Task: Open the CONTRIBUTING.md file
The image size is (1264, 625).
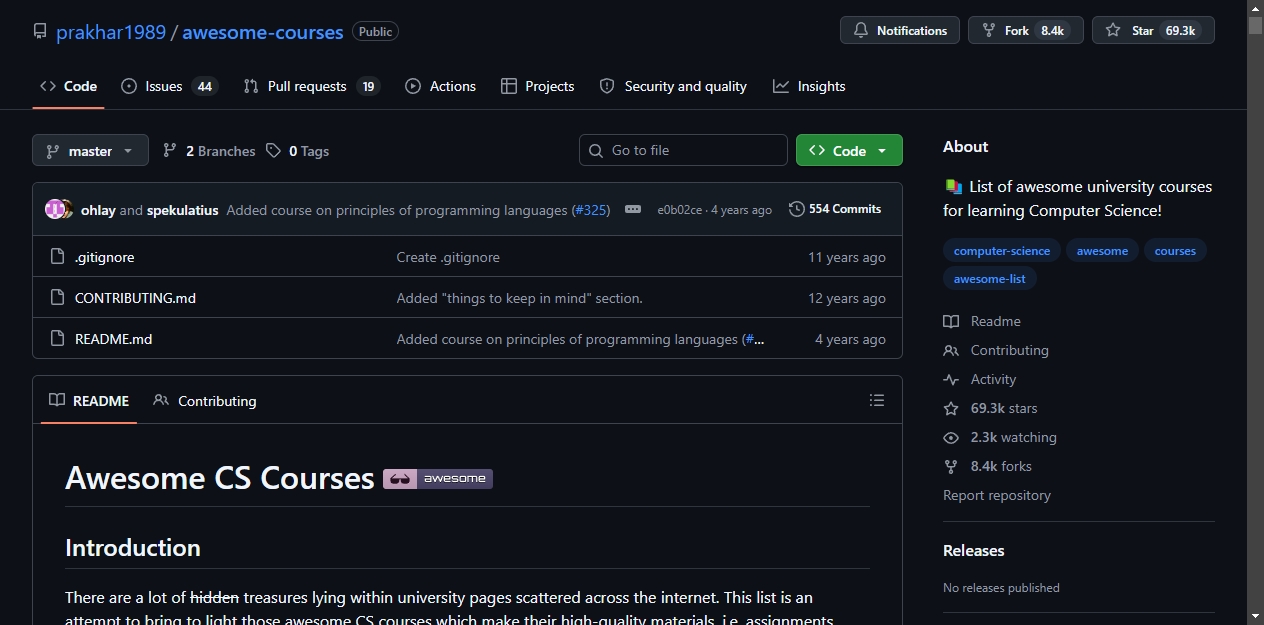Action: (135, 298)
